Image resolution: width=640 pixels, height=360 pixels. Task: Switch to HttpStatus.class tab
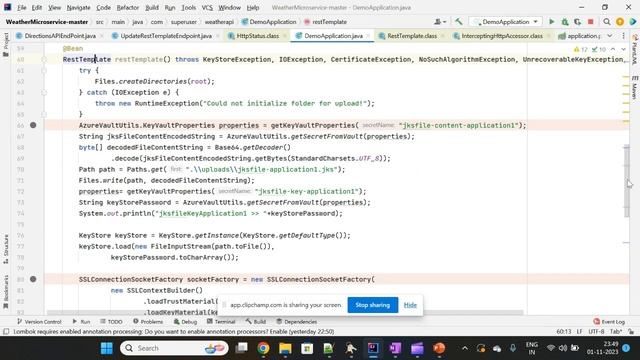coord(258,36)
